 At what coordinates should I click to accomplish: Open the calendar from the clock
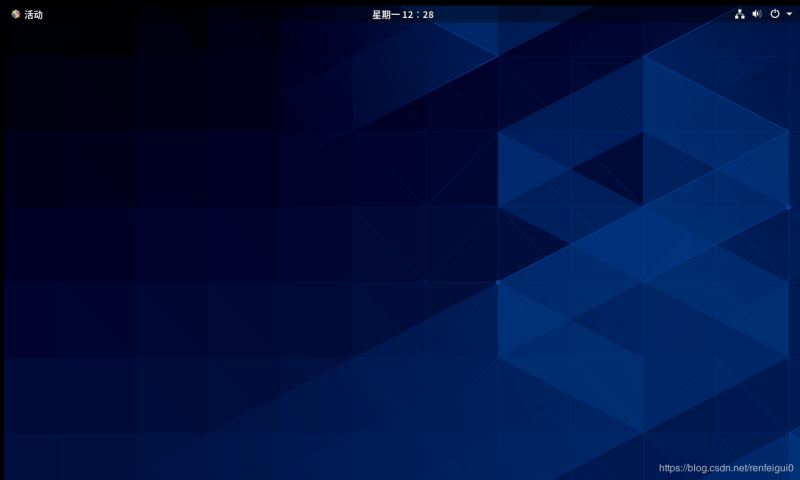coord(402,14)
